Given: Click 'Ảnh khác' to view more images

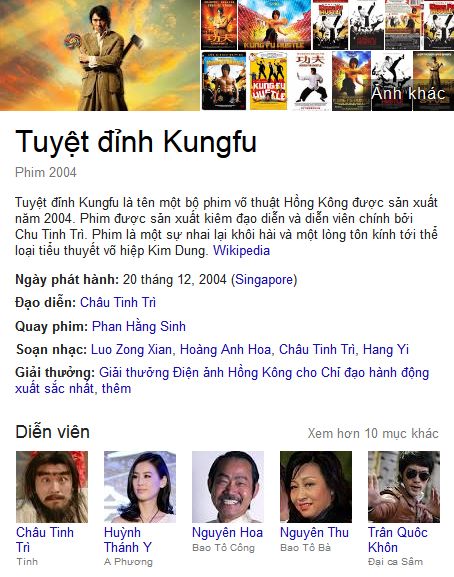Looking at the screenshot, I should click(408, 93).
